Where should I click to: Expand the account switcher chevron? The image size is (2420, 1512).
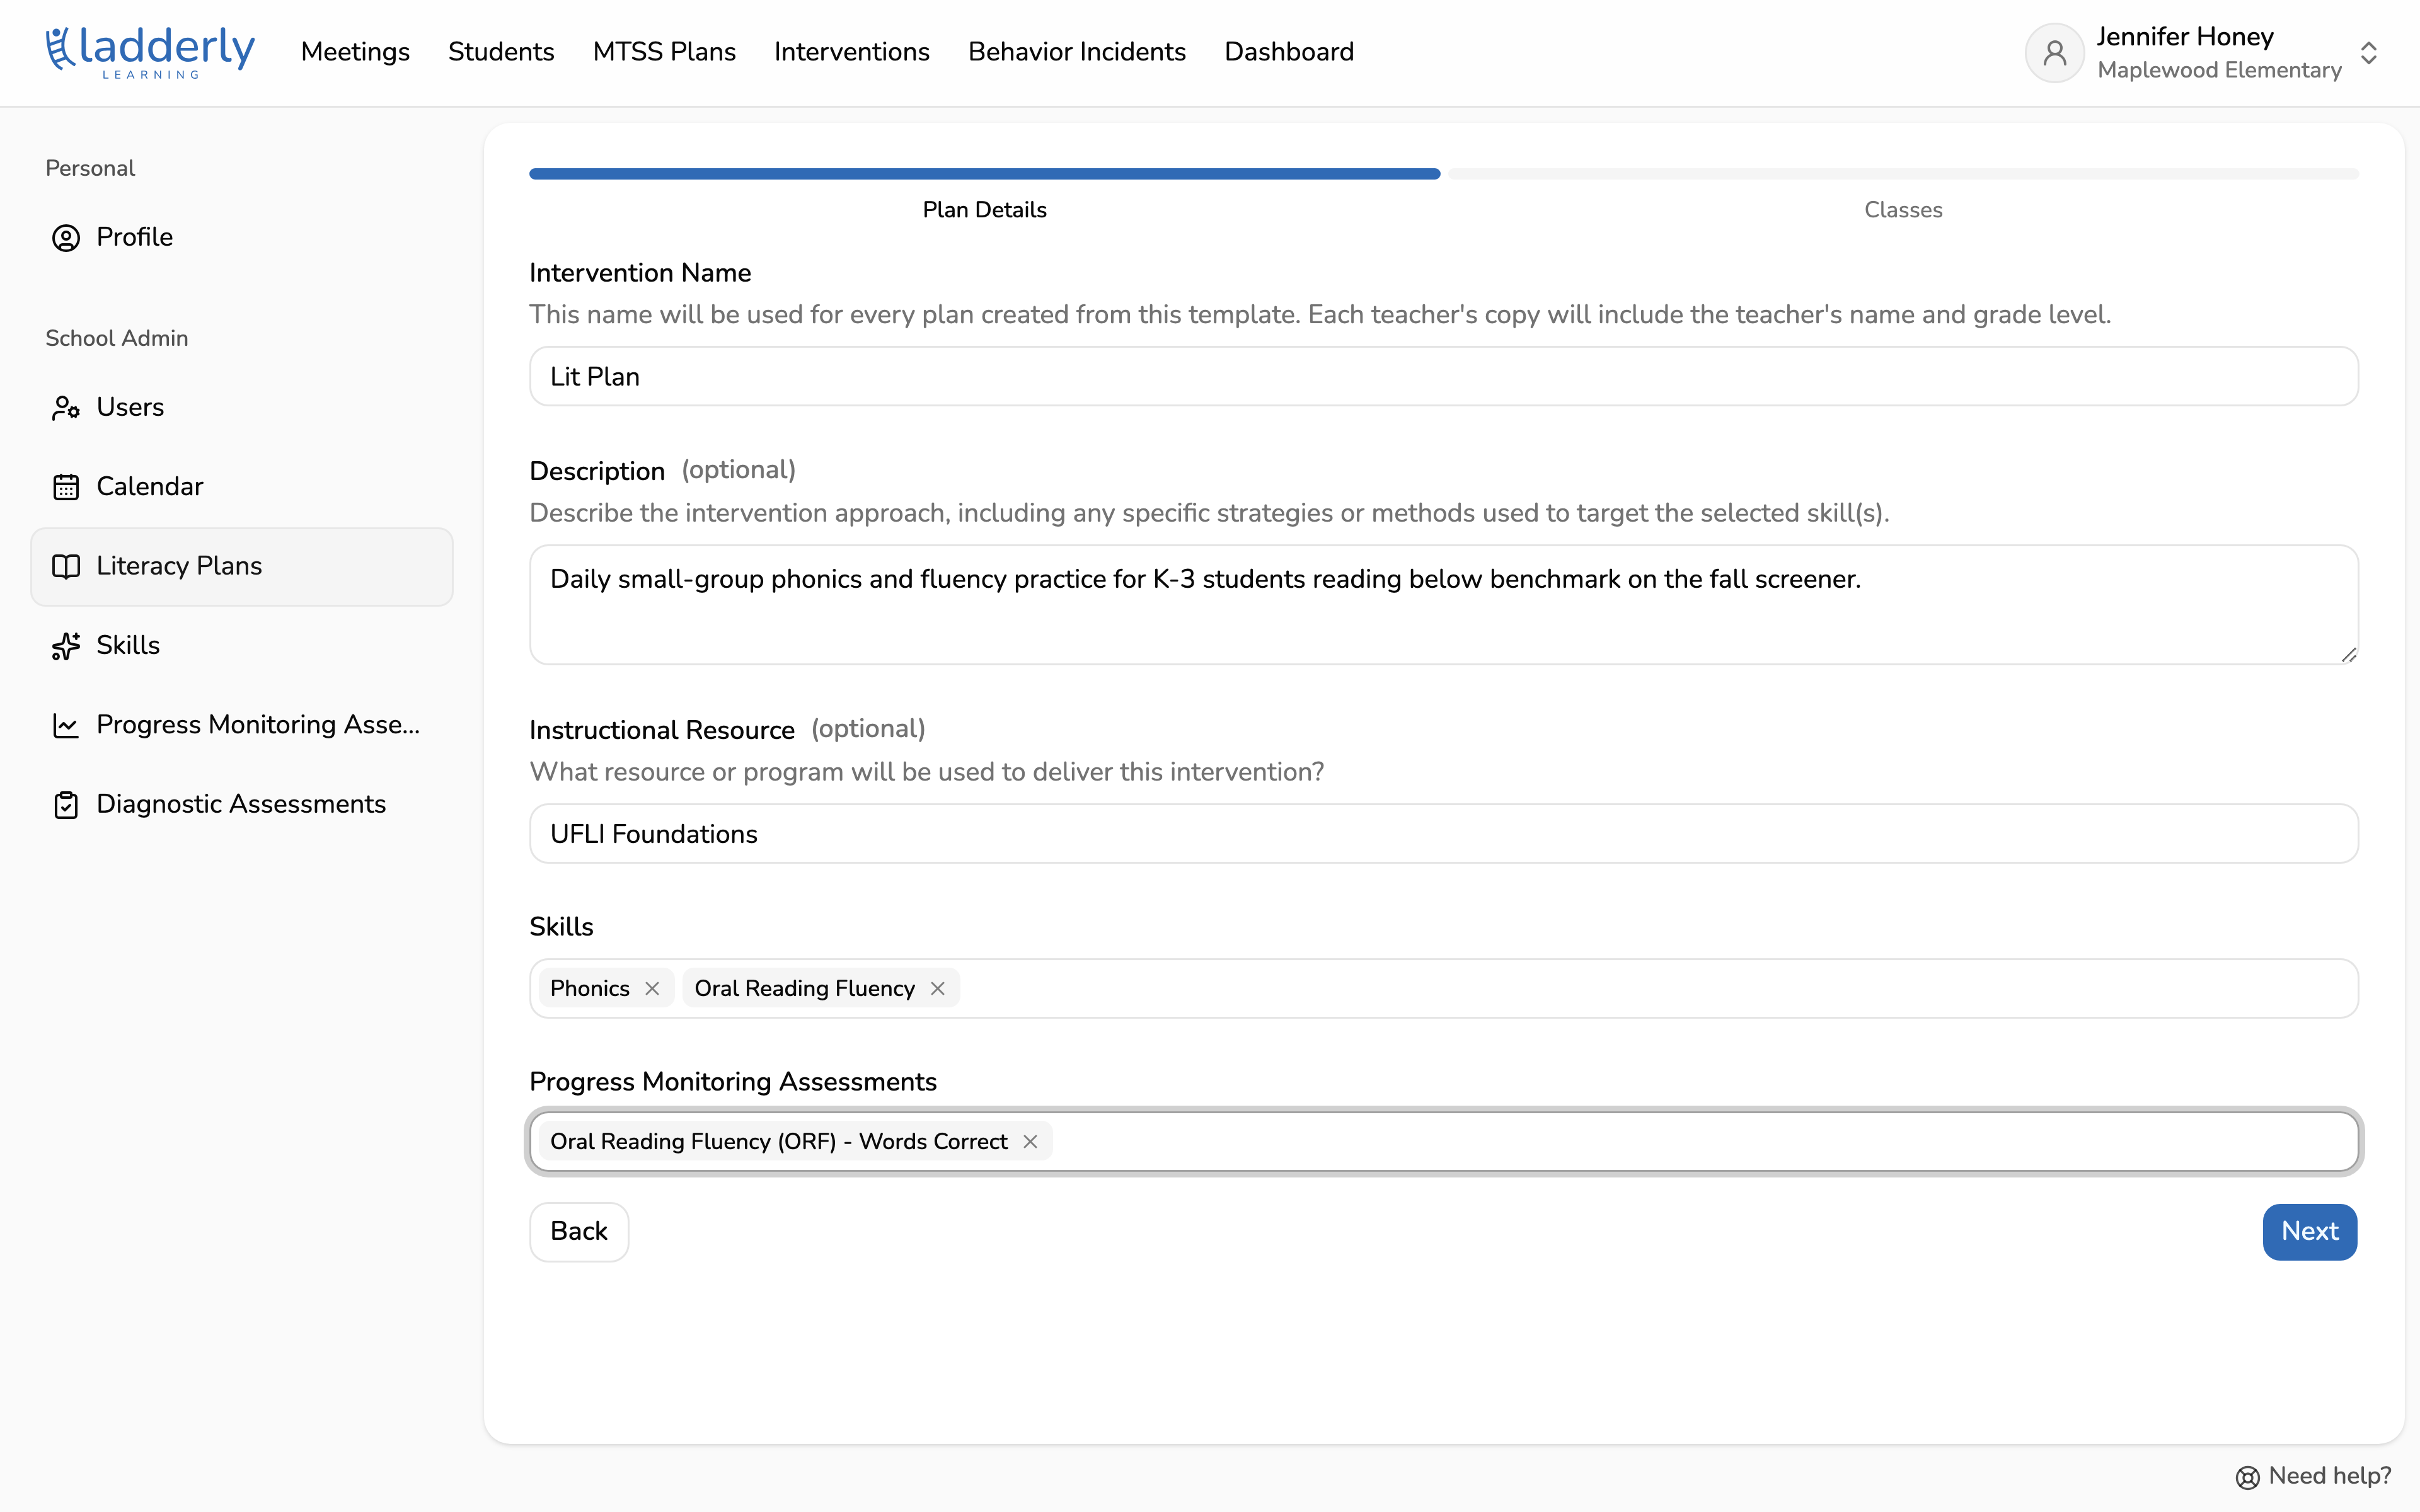(x=2368, y=53)
